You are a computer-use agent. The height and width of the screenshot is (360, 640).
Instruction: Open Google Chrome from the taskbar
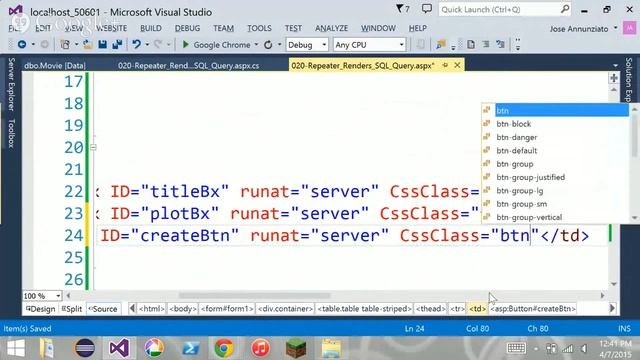(x=224, y=349)
